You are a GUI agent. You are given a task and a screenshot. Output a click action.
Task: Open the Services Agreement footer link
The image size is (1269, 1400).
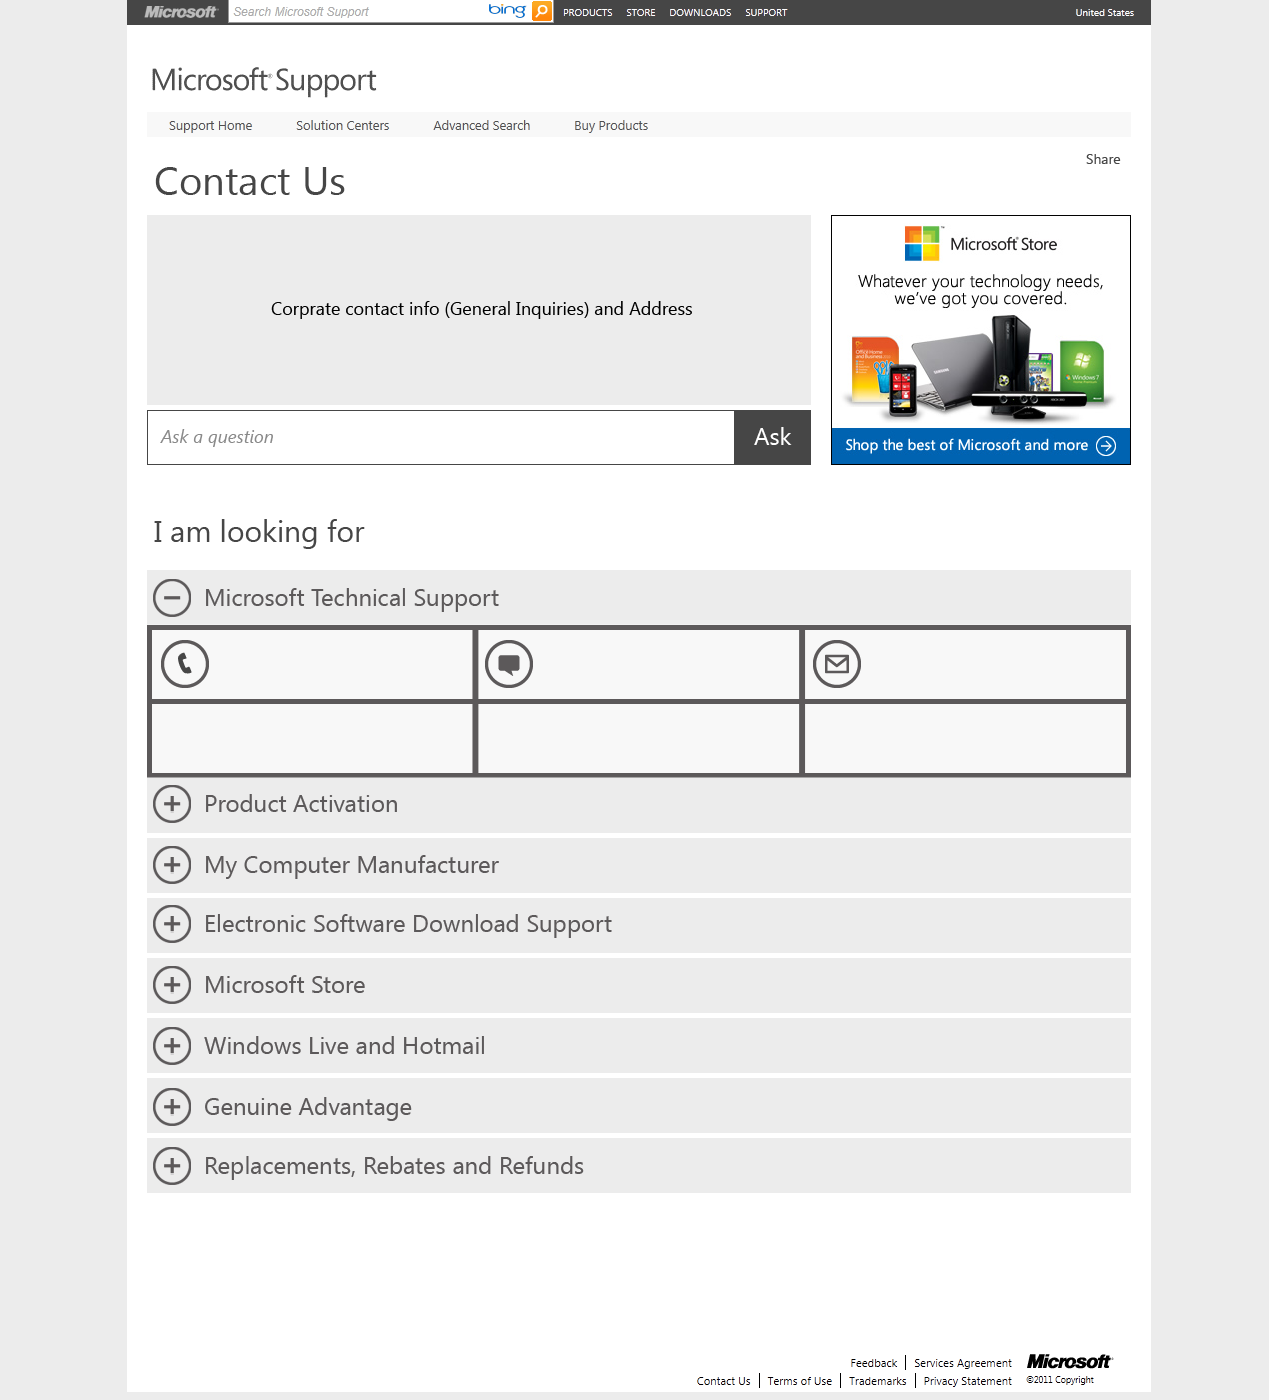pyautogui.click(x=963, y=1363)
